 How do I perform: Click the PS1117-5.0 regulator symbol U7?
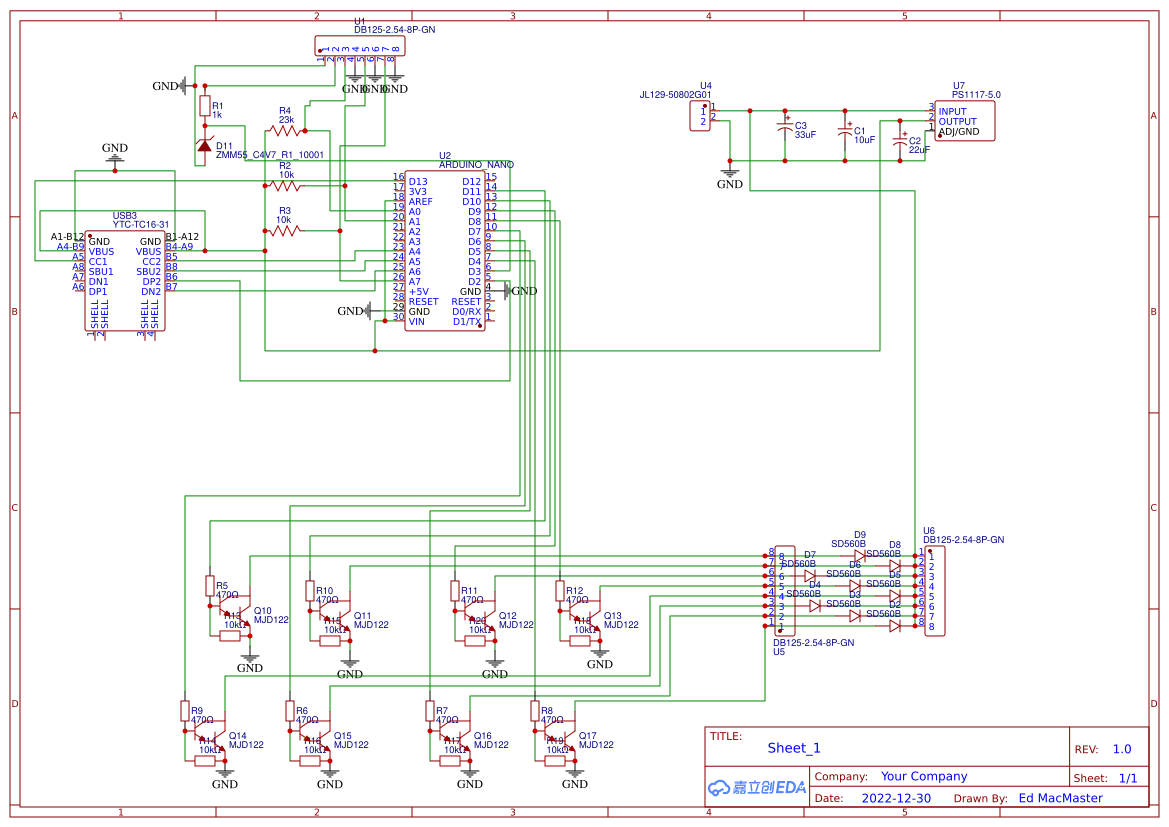963,120
